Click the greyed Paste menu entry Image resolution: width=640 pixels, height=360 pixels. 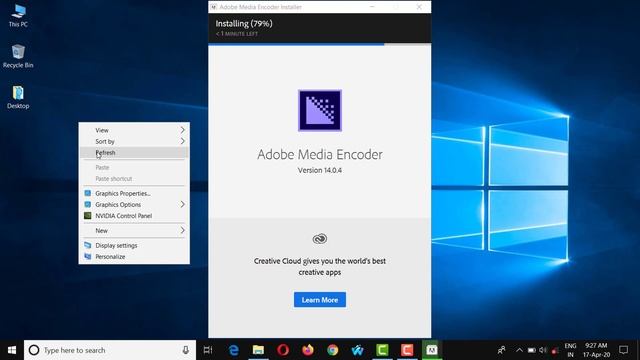pos(134,167)
